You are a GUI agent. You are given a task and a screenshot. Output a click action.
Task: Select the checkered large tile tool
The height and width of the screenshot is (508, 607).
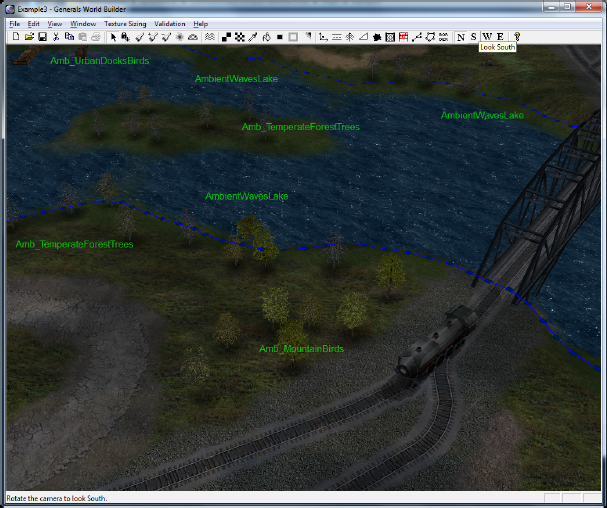[240, 37]
